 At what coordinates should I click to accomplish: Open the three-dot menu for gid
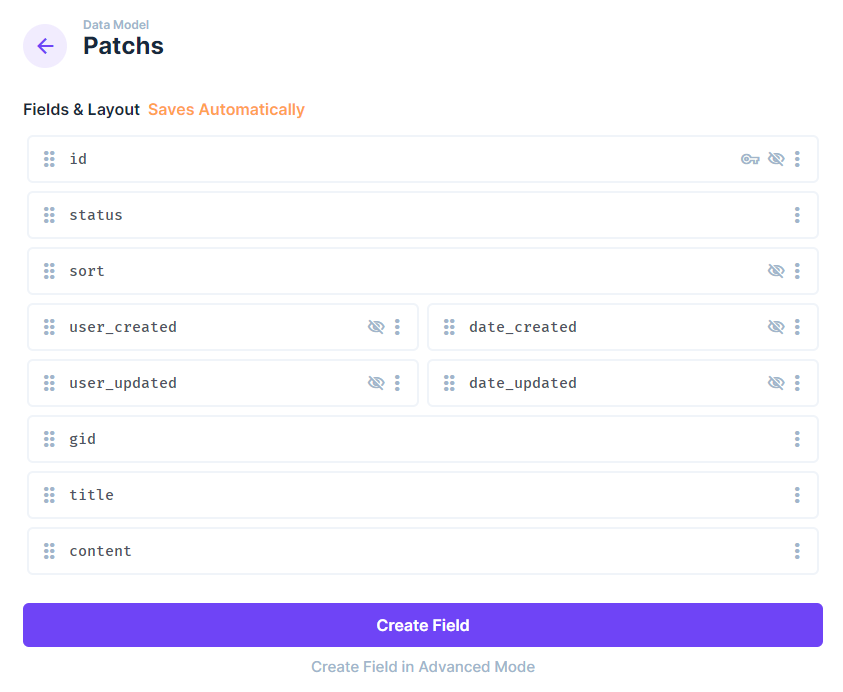pos(797,439)
